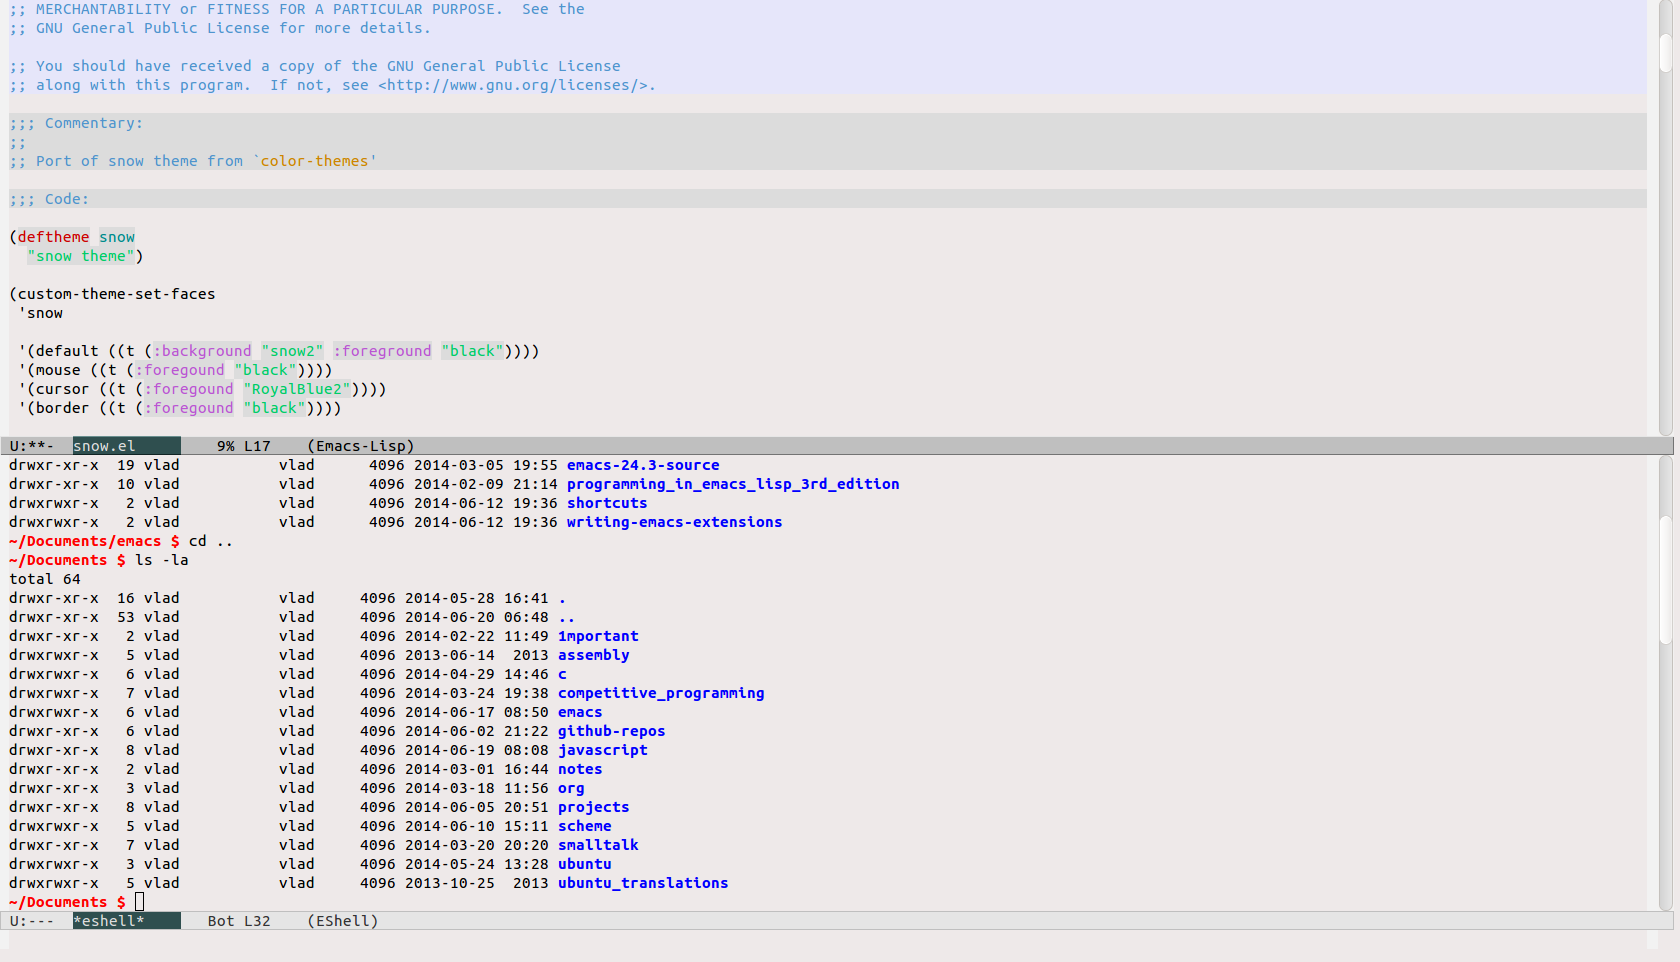1680x962 pixels.
Task: Click the "RoyalBlue2" color string
Action: tap(297, 389)
